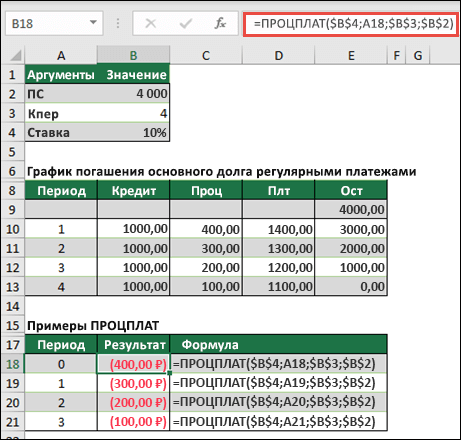Select the cell with 200,00 interest
The image size is (461, 440).
pos(206,267)
